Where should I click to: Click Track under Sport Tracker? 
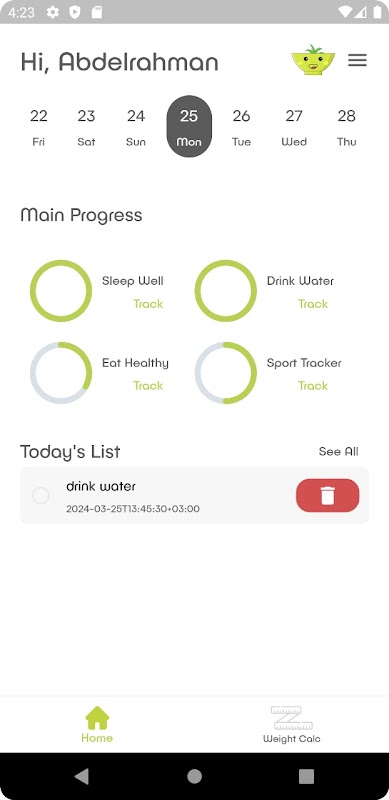[313, 386]
